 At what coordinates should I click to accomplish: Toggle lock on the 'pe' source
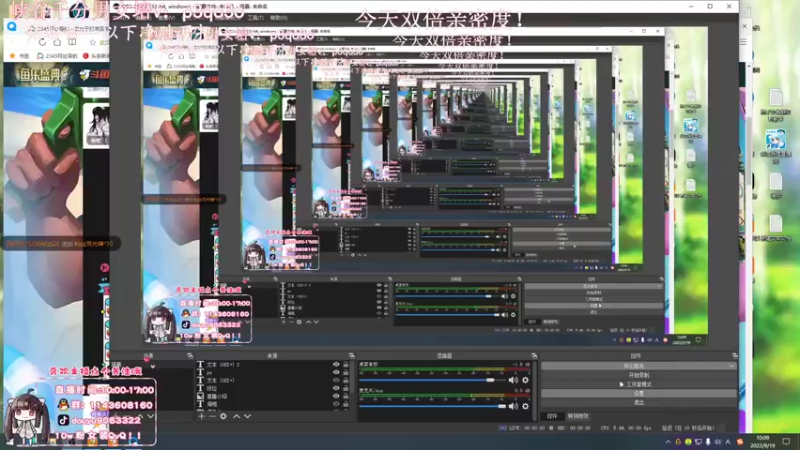pyautogui.click(x=346, y=372)
